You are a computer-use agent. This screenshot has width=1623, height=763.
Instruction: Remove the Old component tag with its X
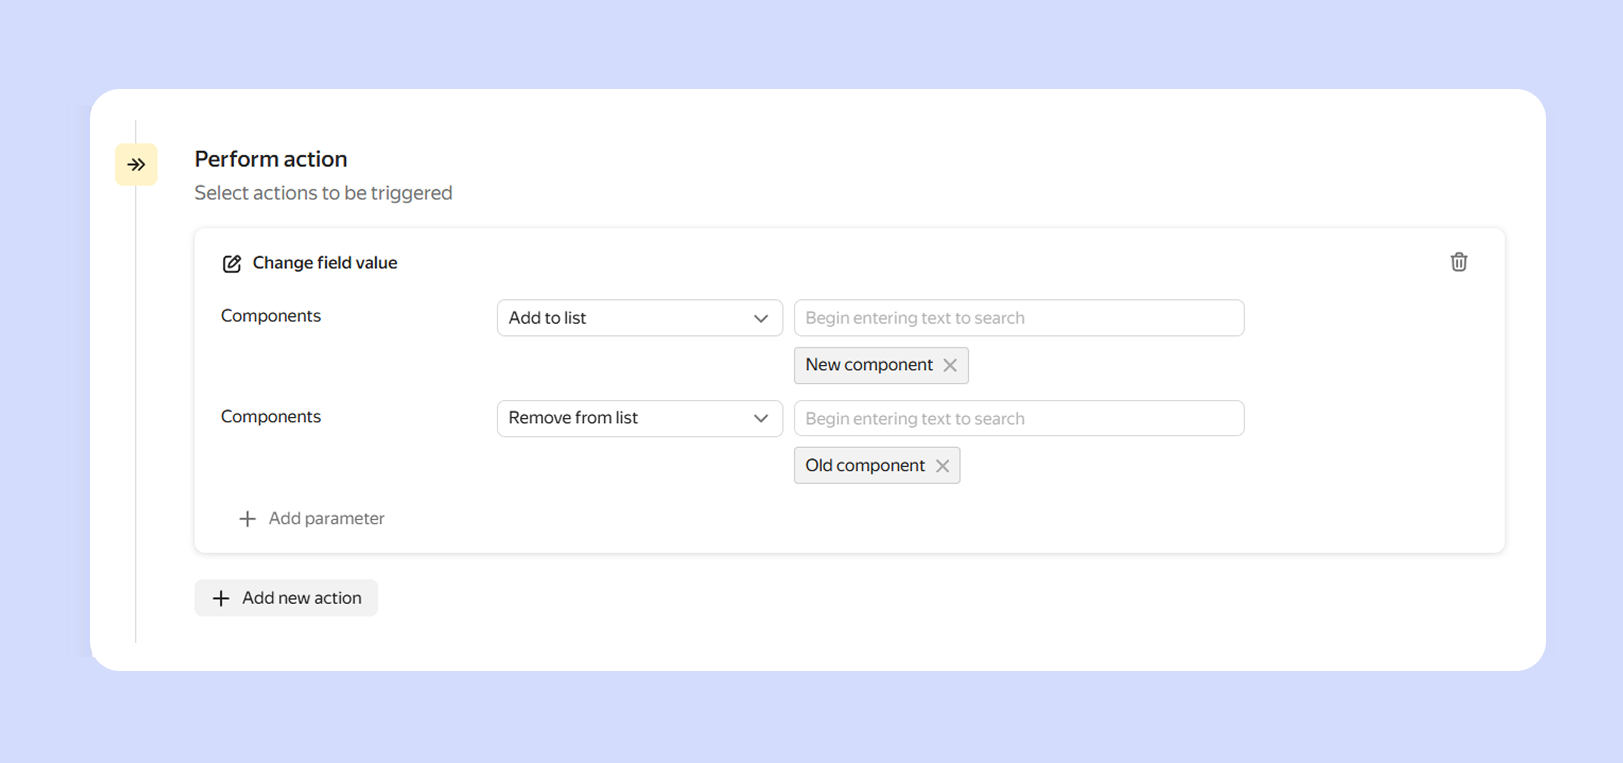pos(942,466)
